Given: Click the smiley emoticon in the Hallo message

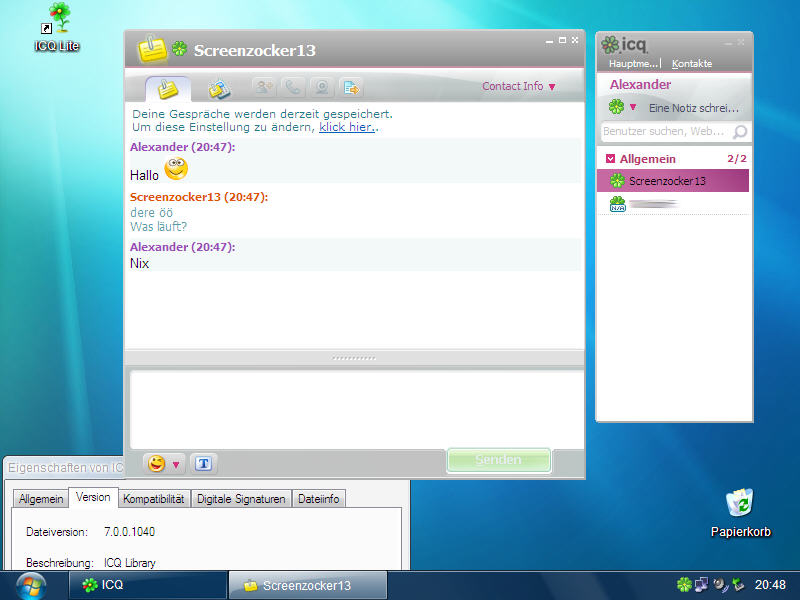Looking at the screenshot, I should tap(176, 169).
